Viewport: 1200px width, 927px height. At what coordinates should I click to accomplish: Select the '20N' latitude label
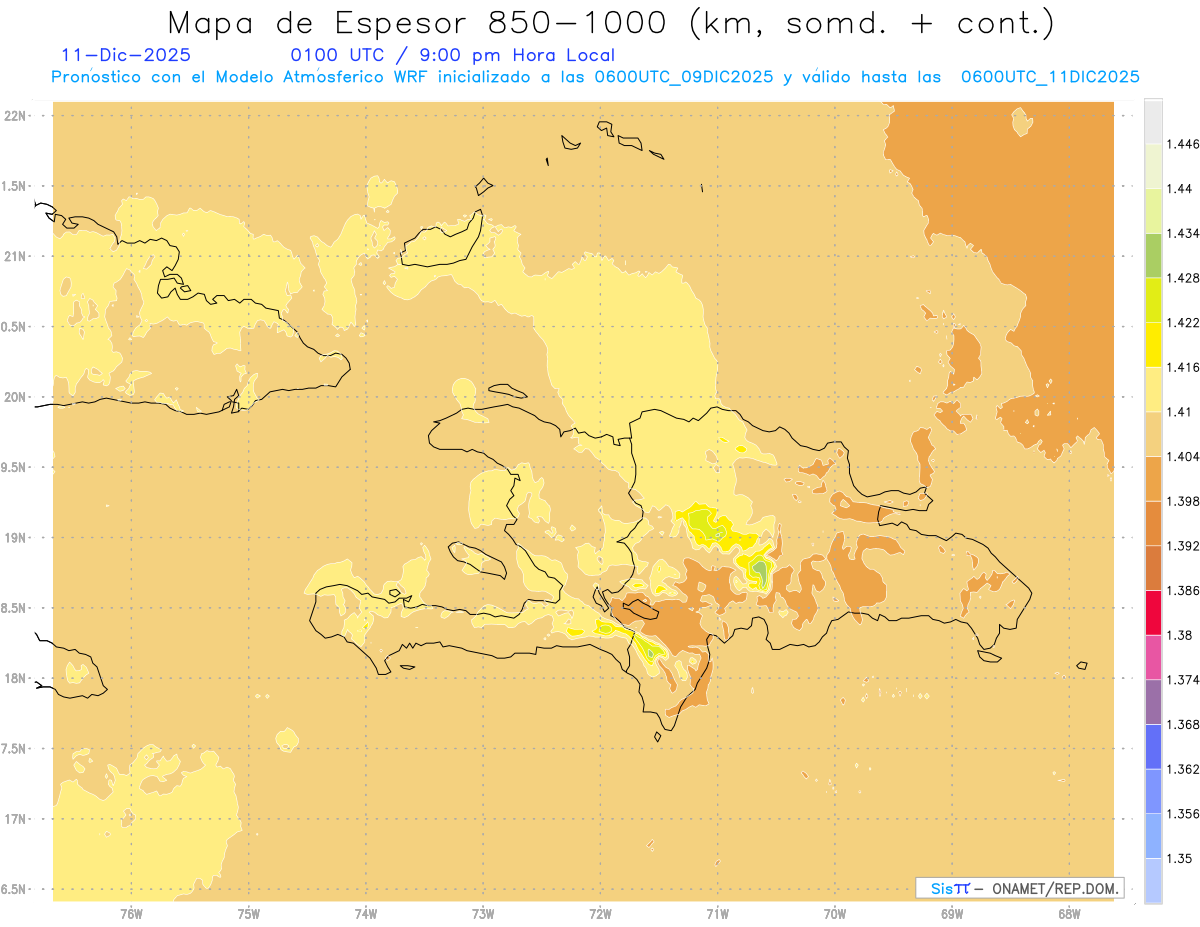pyautogui.click(x=16, y=397)
